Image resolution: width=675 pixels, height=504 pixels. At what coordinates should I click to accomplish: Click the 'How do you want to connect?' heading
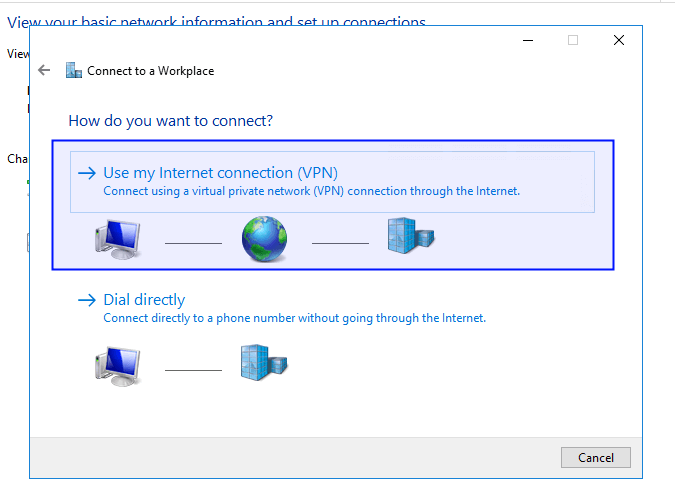[171, 121]
